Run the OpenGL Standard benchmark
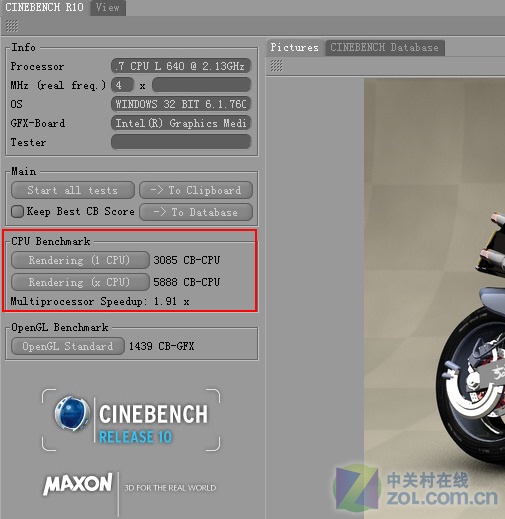The width and height of the screenshot is (505, 519). point(68,346)
